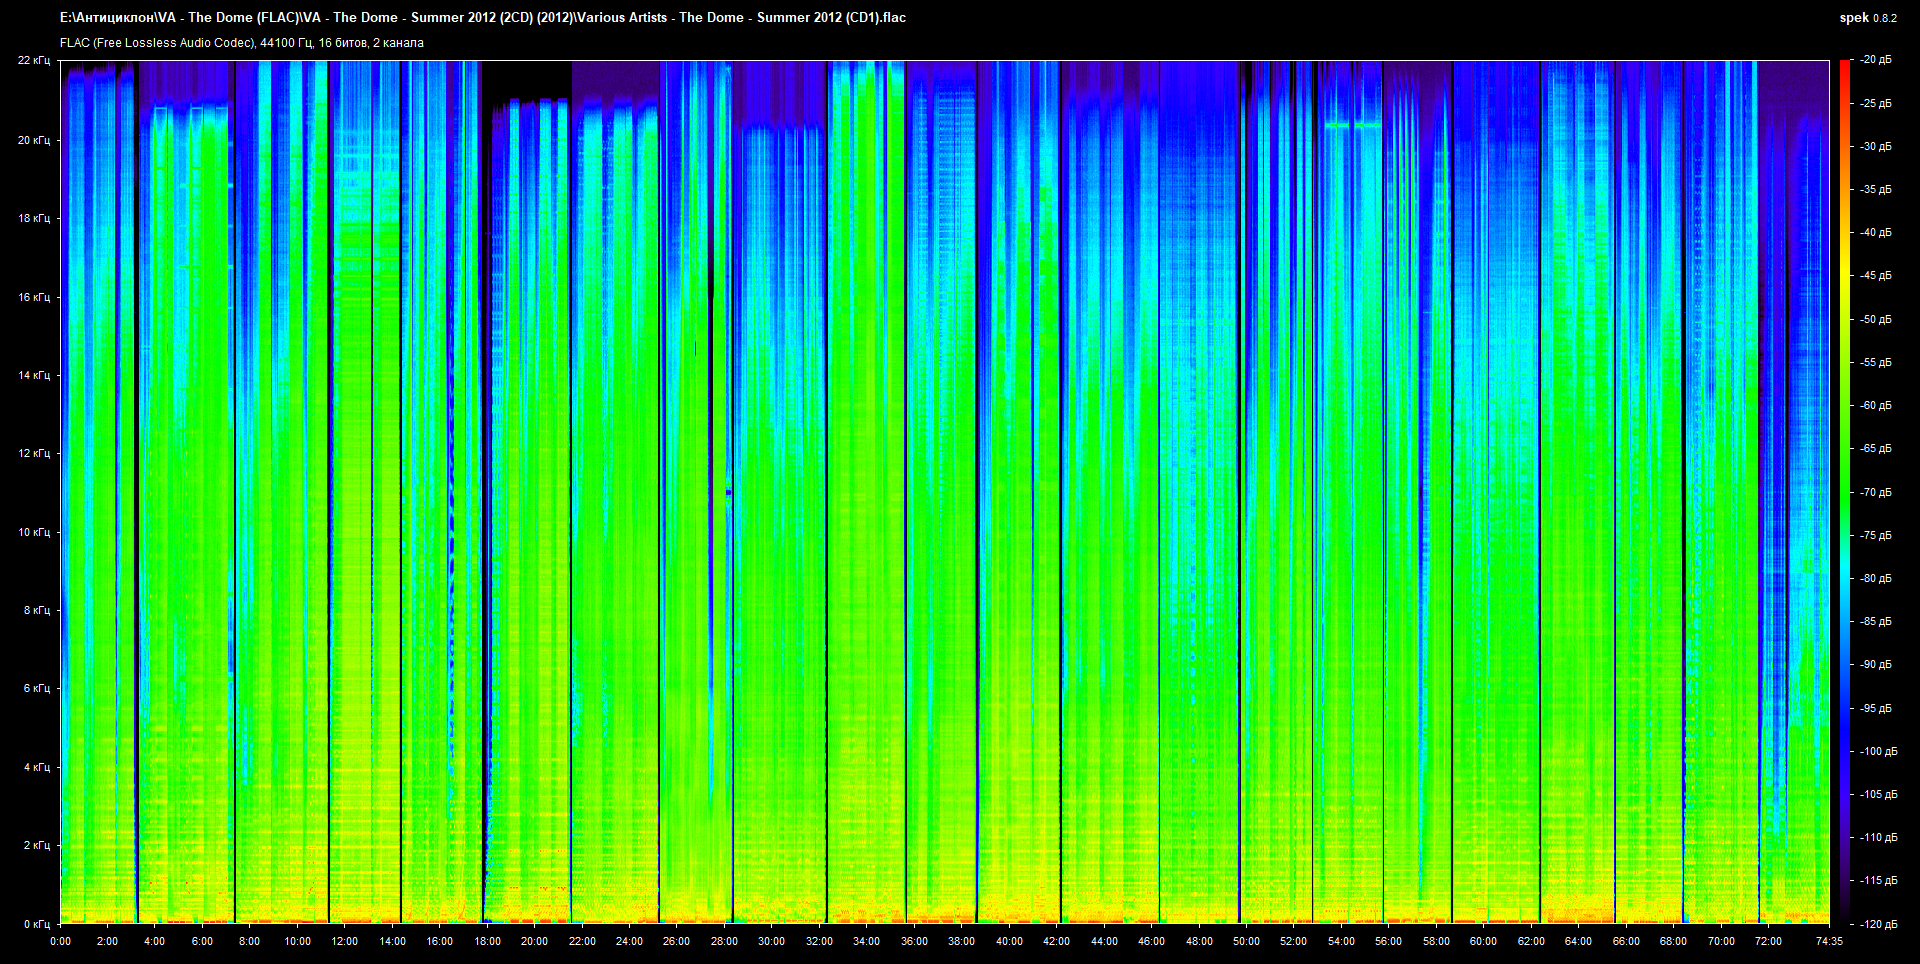
Task: Click the cyan horizontal line near 54:00
Action: [1352, 126]
